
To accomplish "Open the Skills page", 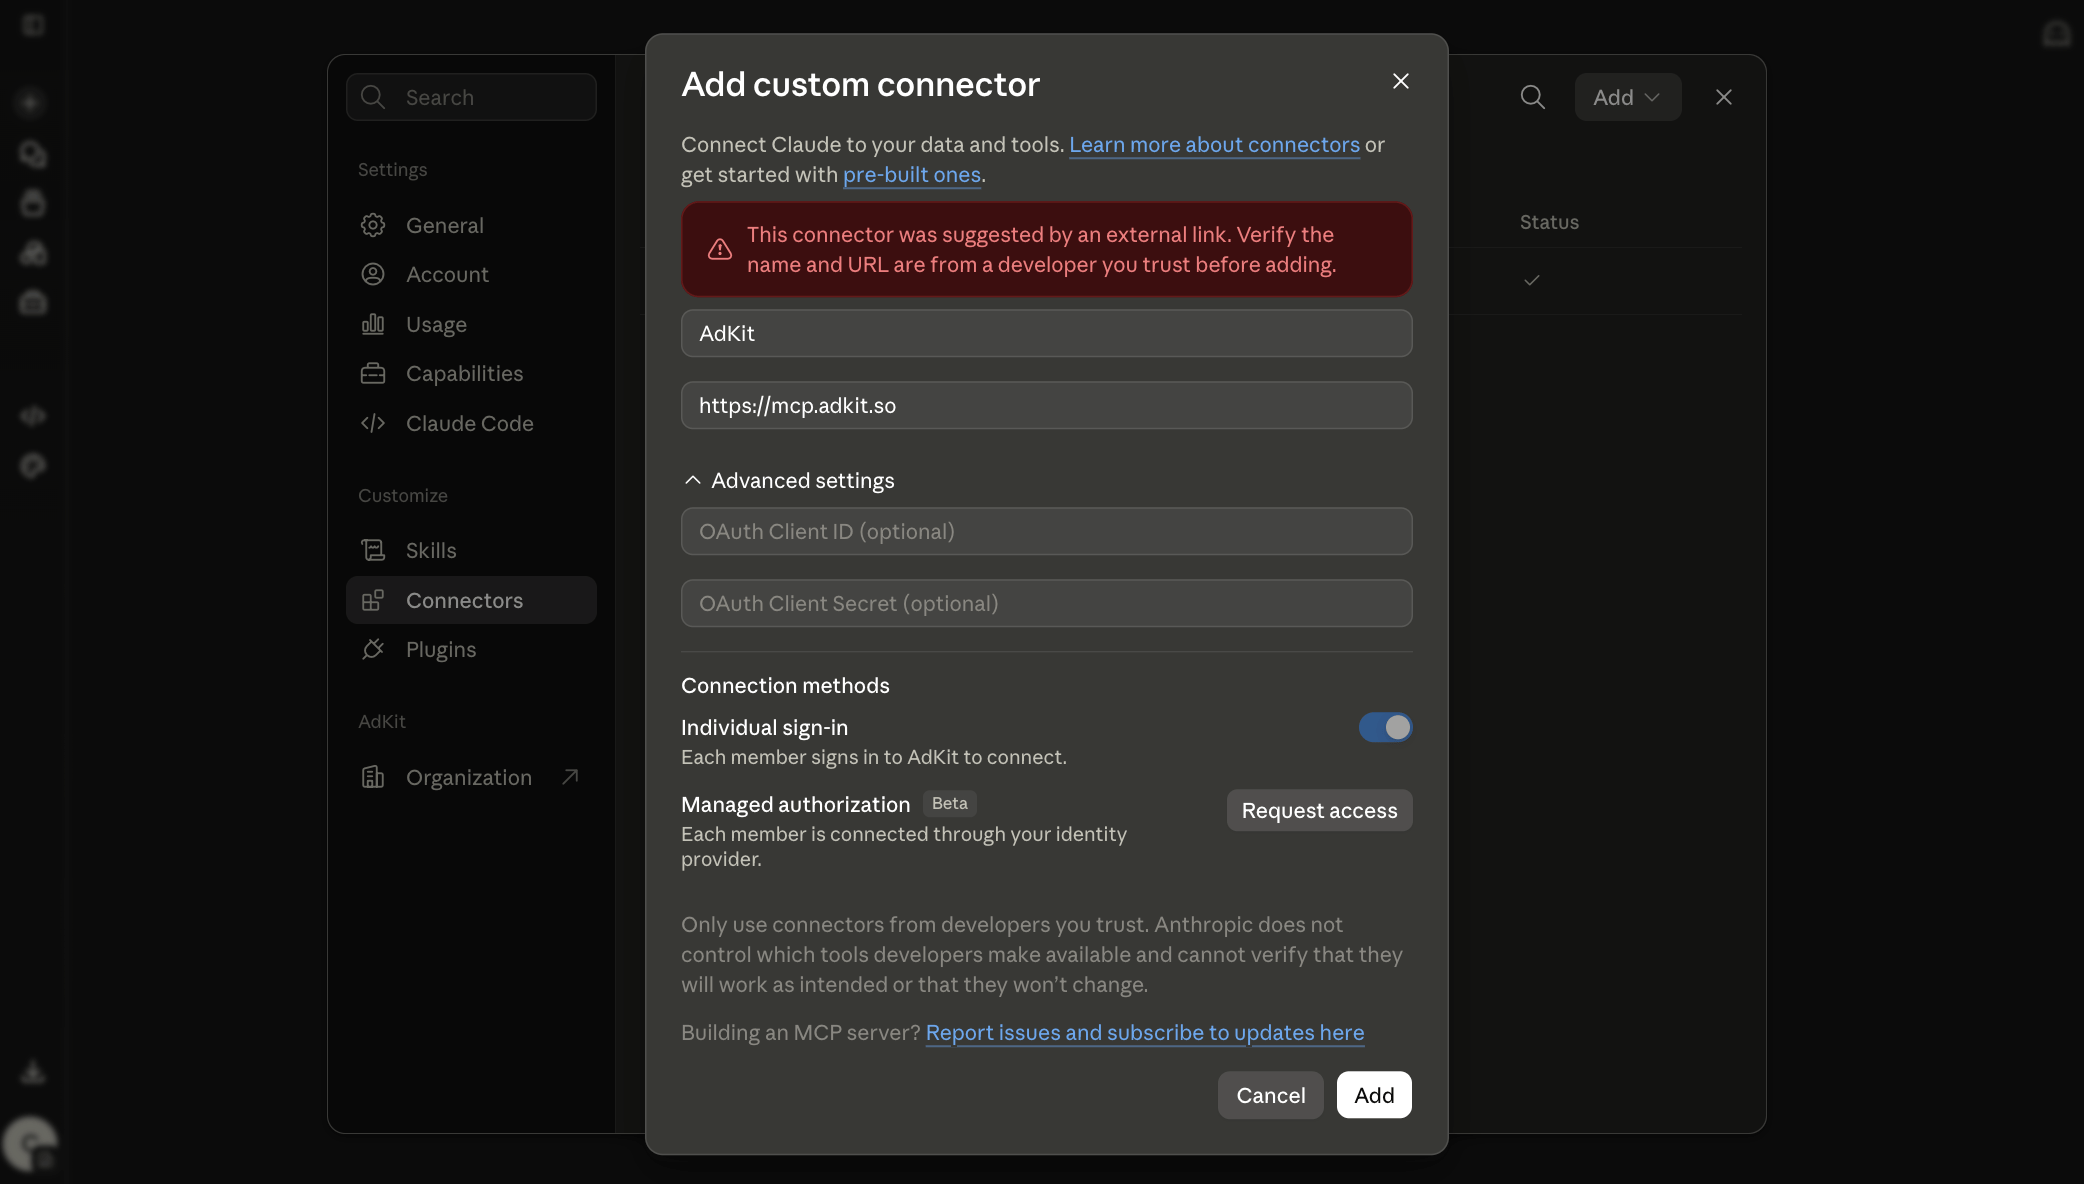I will [471, 550].
